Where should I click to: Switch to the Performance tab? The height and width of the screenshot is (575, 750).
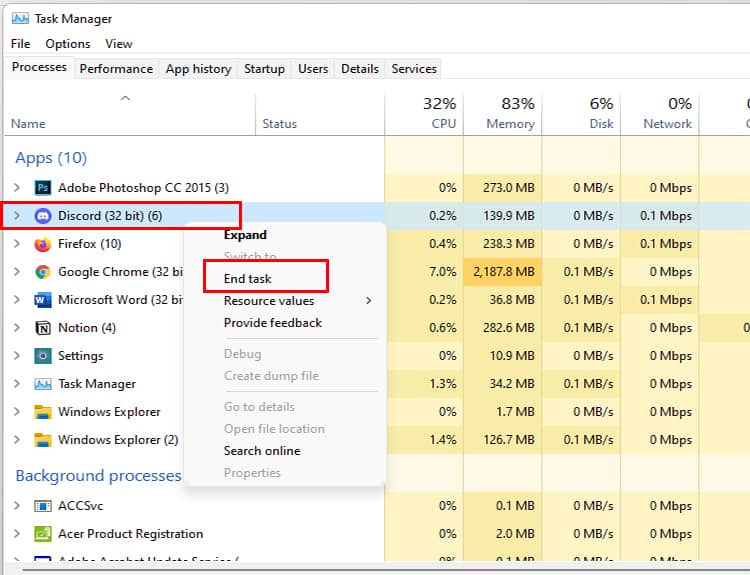click(116, 69)
